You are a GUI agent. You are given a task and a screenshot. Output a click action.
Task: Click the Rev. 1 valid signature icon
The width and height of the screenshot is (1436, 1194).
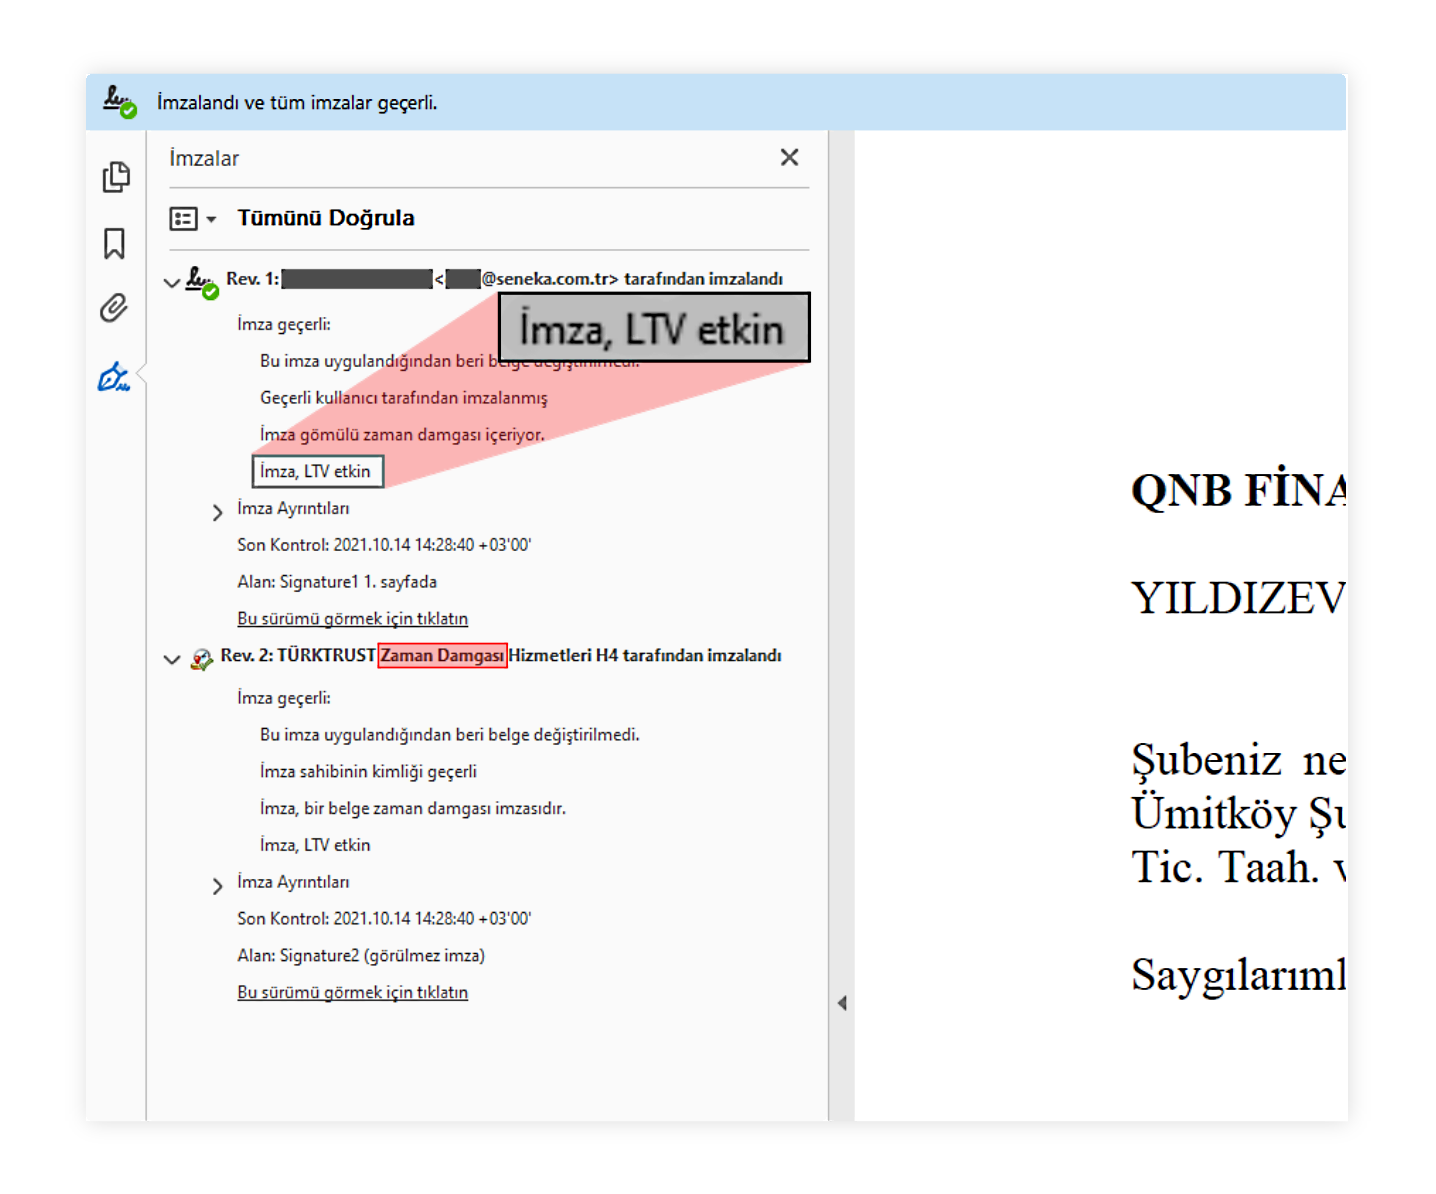tap(202, 282)
